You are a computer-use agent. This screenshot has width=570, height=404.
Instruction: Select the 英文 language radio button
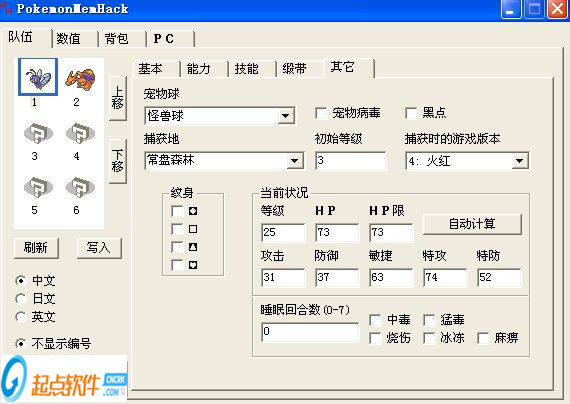point(20,317)
